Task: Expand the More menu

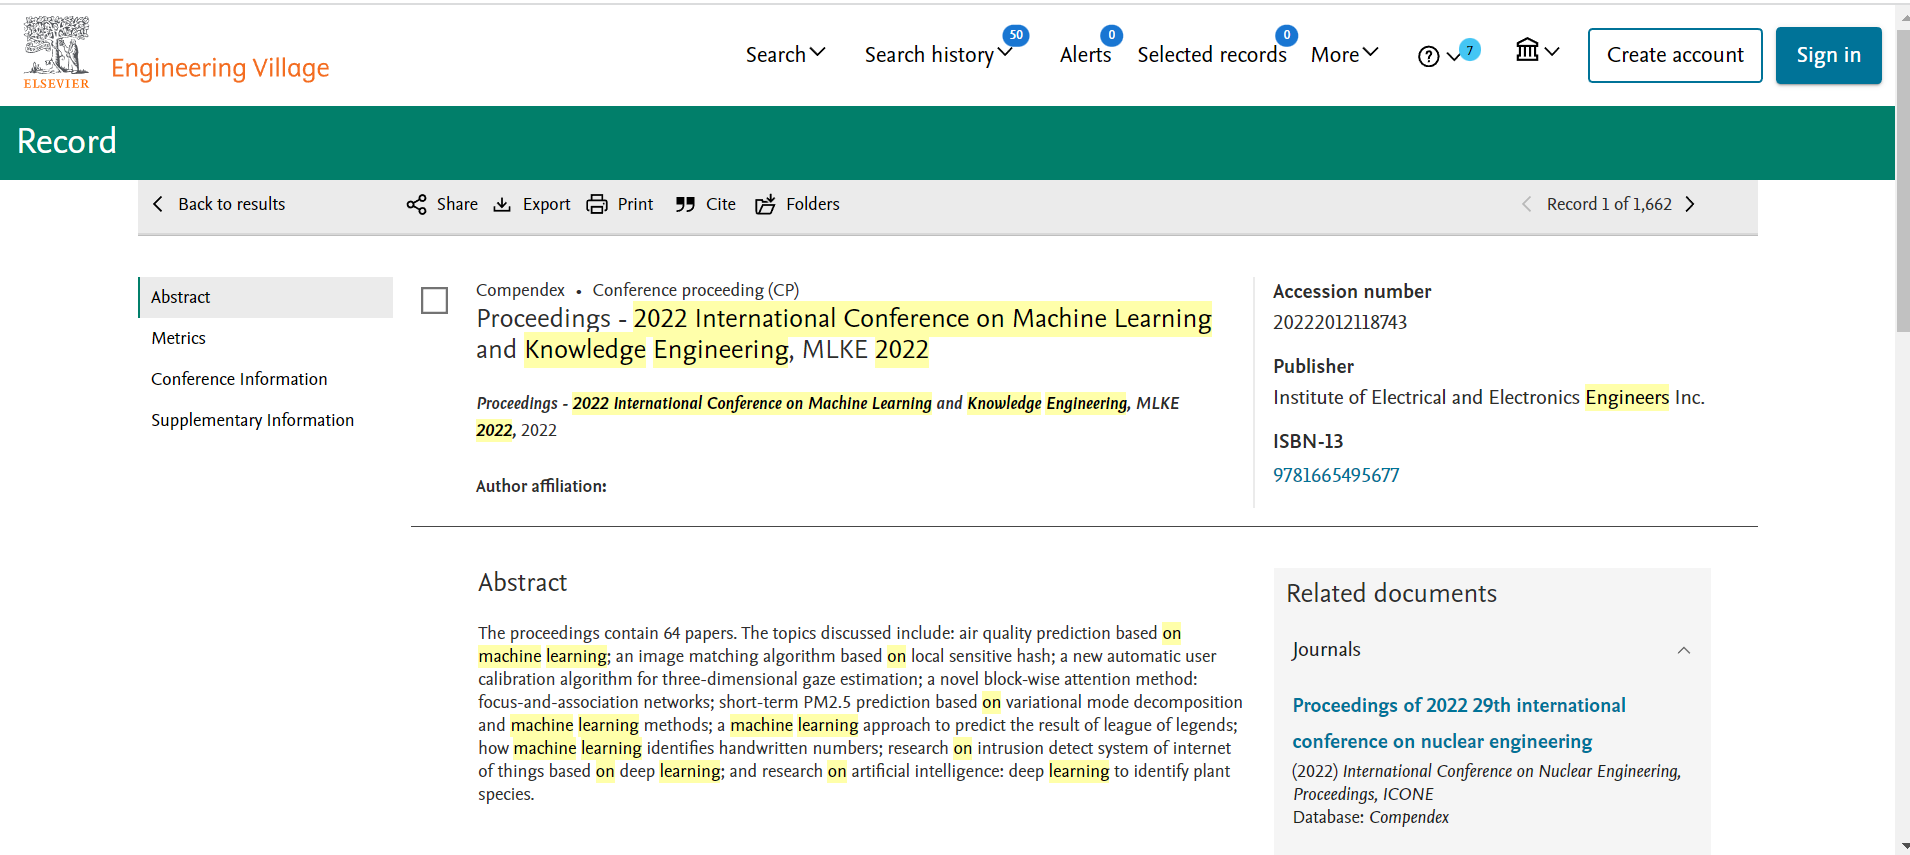Action: point(1345,54)
